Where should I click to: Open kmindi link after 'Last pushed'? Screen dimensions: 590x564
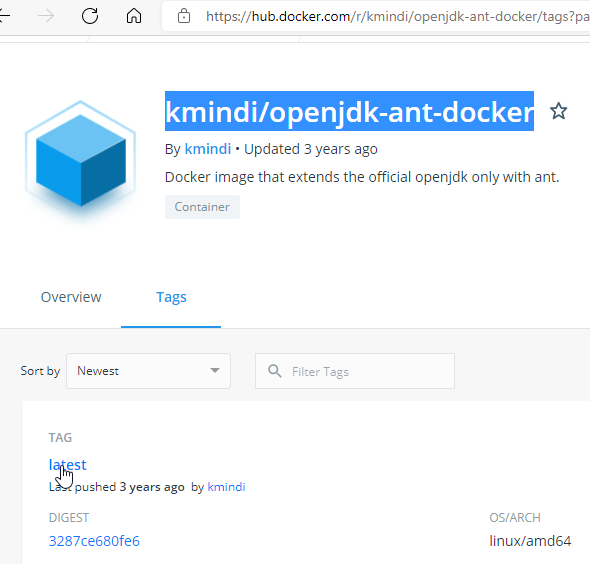[x=227, y=487]
